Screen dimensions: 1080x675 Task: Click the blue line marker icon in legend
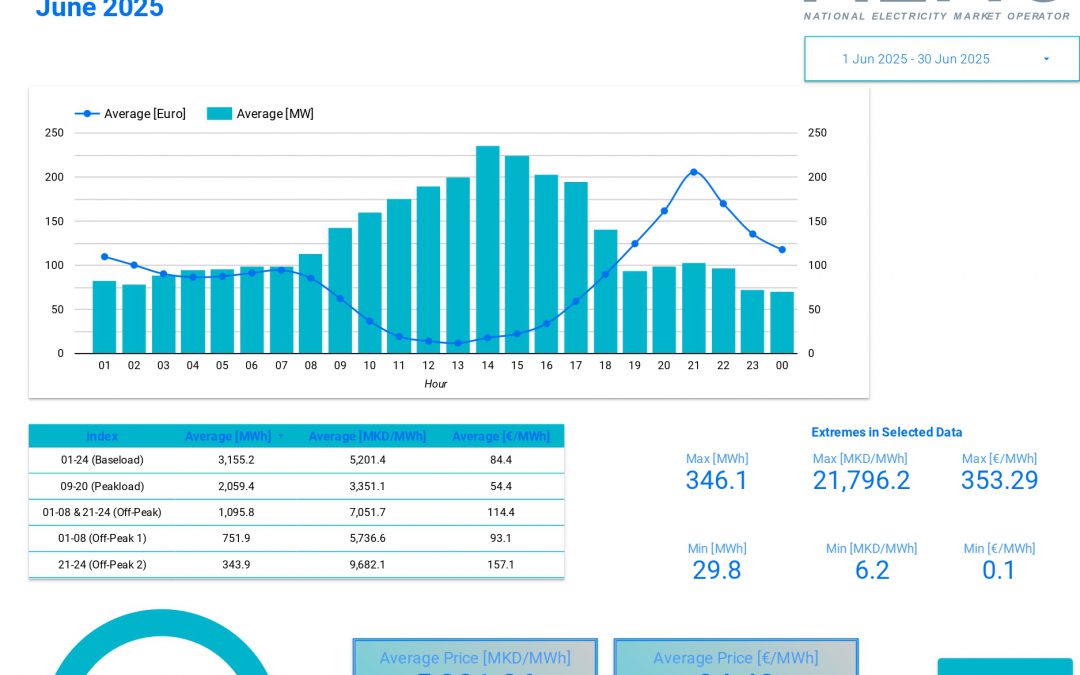88,113
